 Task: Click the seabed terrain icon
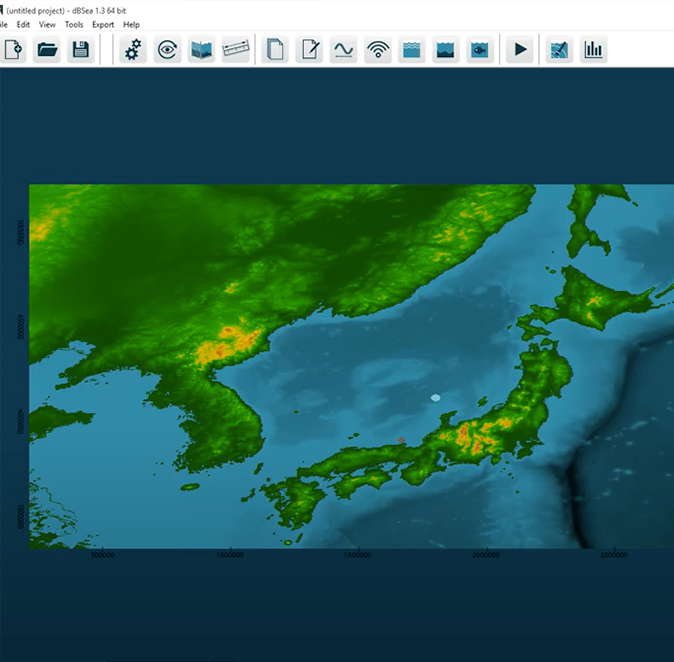click(445, 49)
